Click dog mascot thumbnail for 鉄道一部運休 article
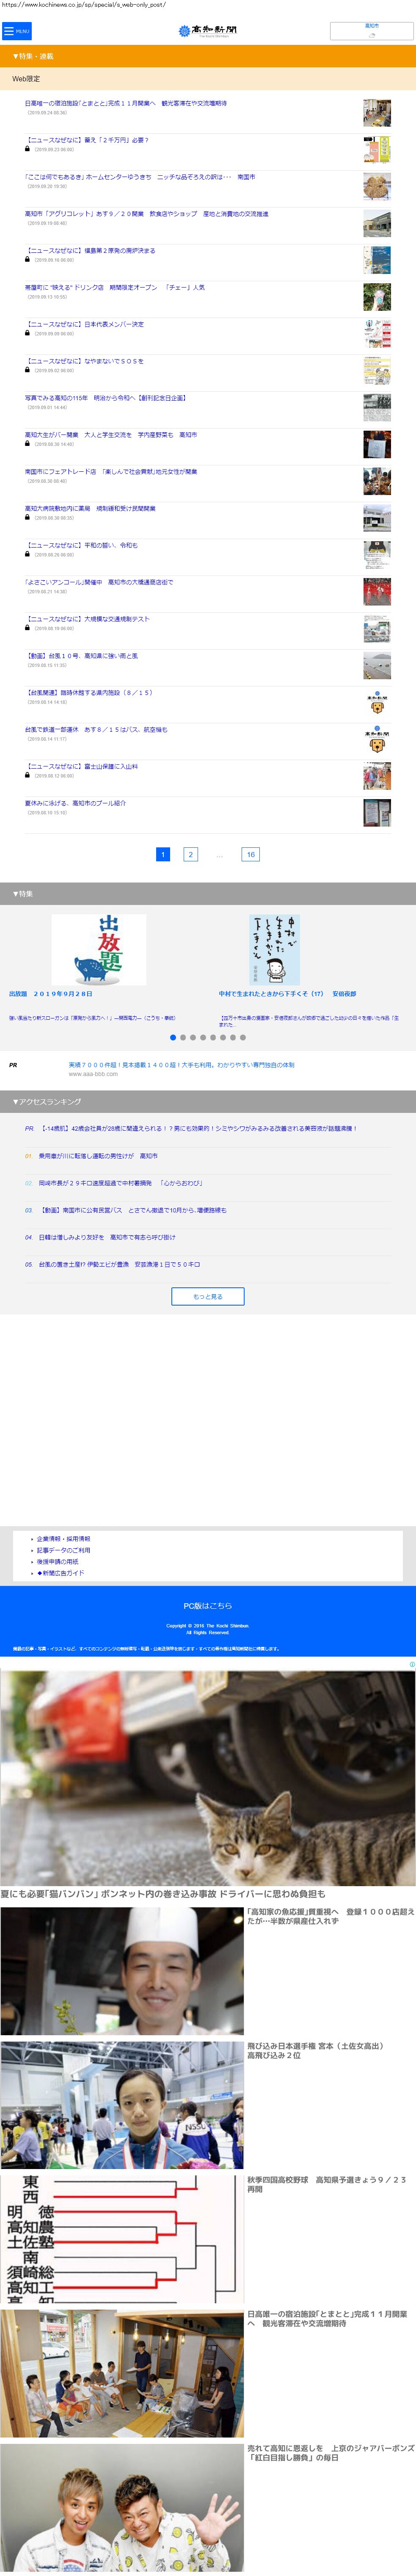 coord(377,740)
